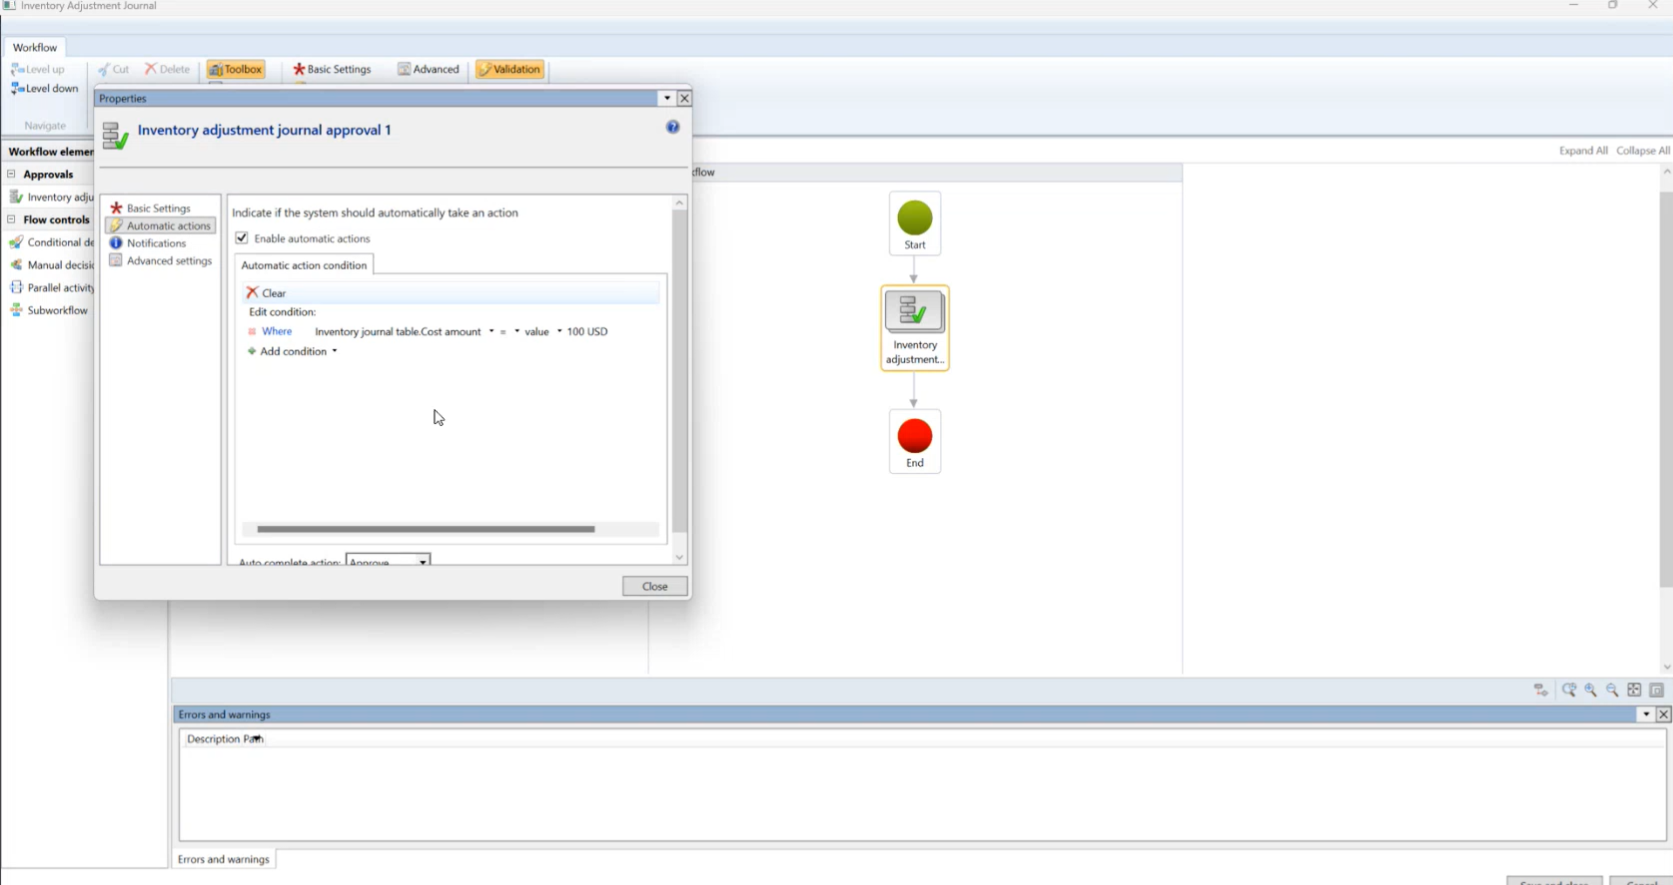This screenshot has height=885, width=1673.
Task: Open the Properties panel options dropdown arrow
Action: click(667, 98)
